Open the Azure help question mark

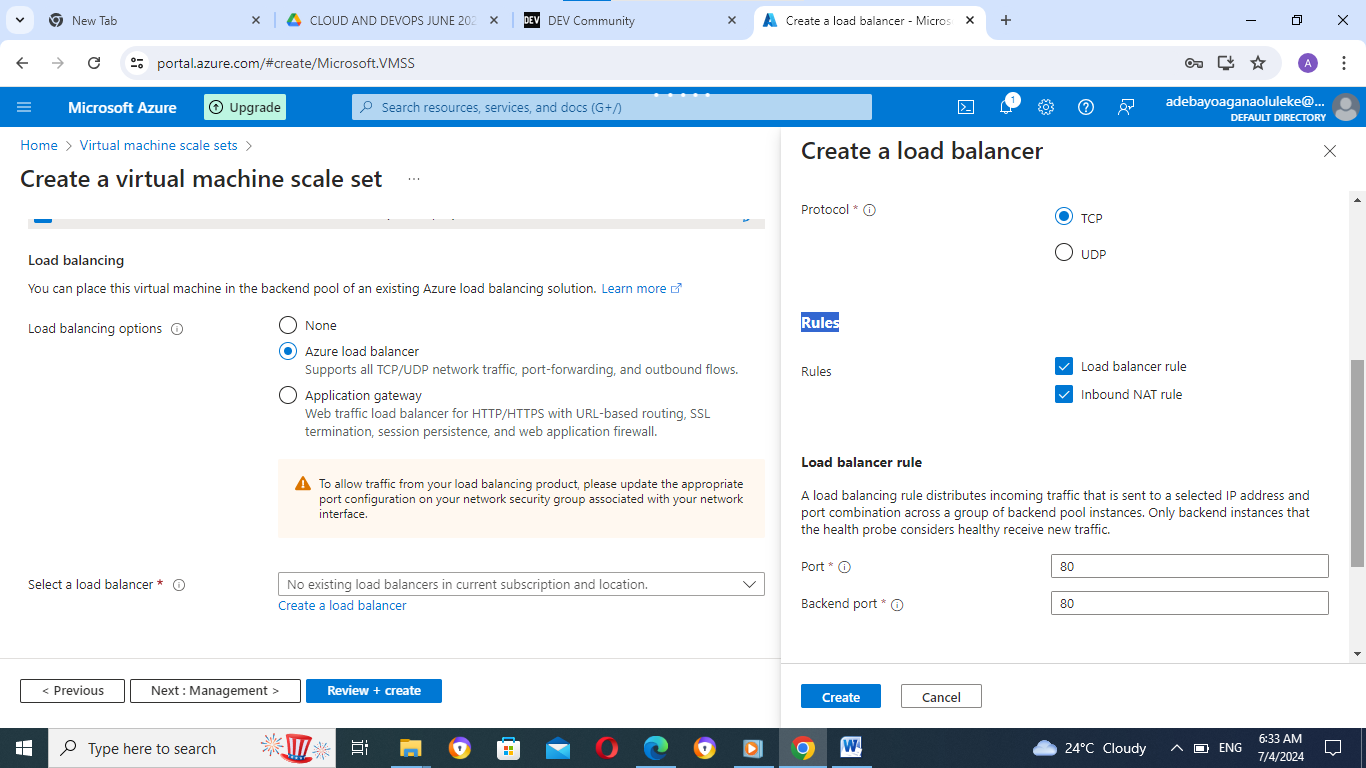click(1086, 107)
